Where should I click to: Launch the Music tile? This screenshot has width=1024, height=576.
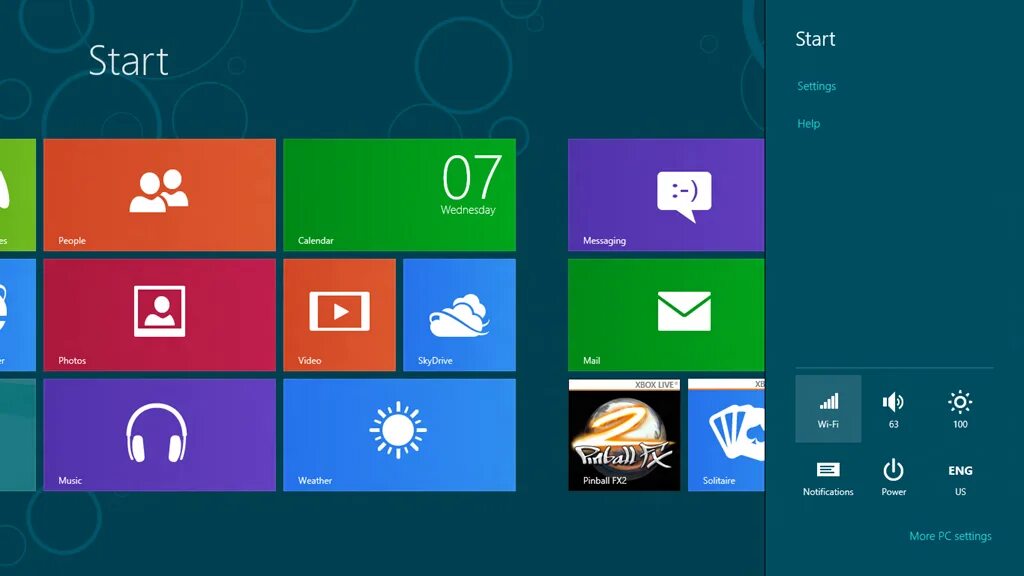click(159, 435)
